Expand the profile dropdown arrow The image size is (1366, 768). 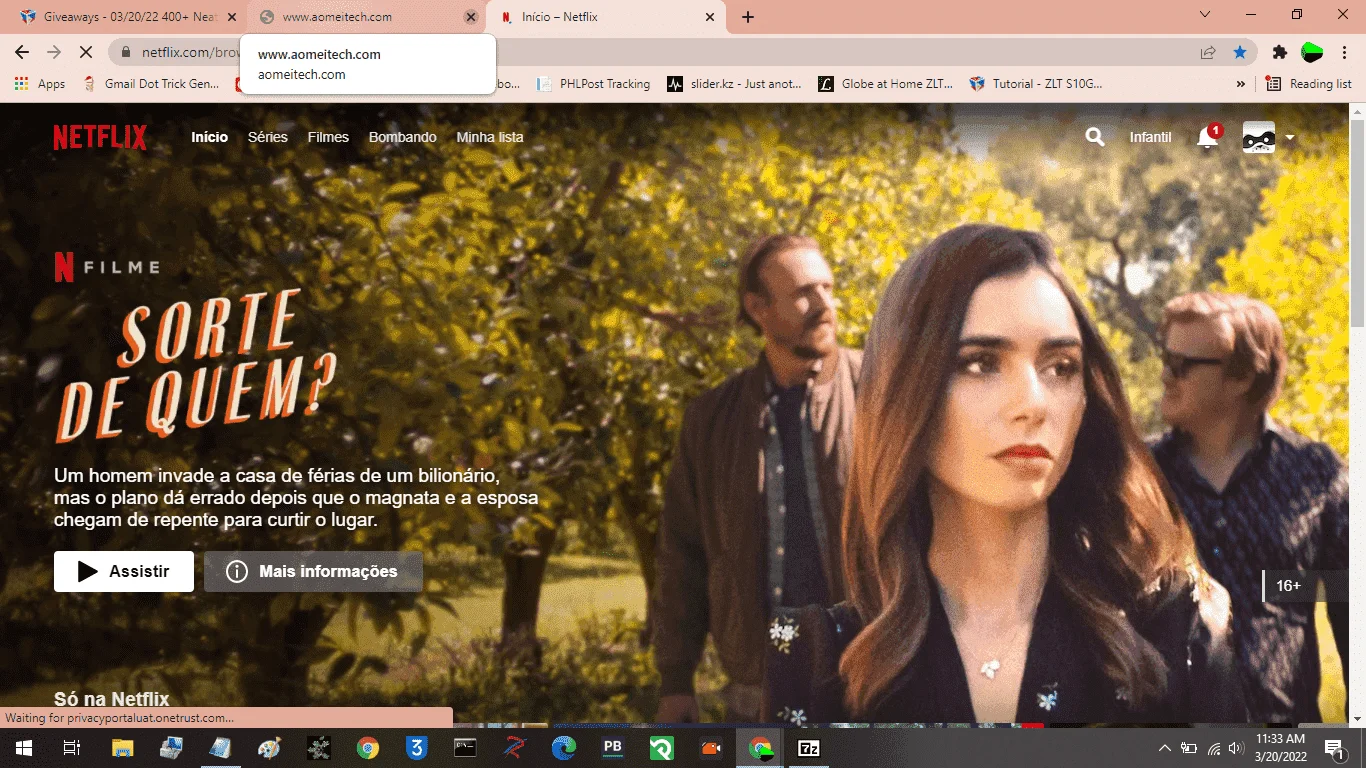click(x=1290, y=138)
